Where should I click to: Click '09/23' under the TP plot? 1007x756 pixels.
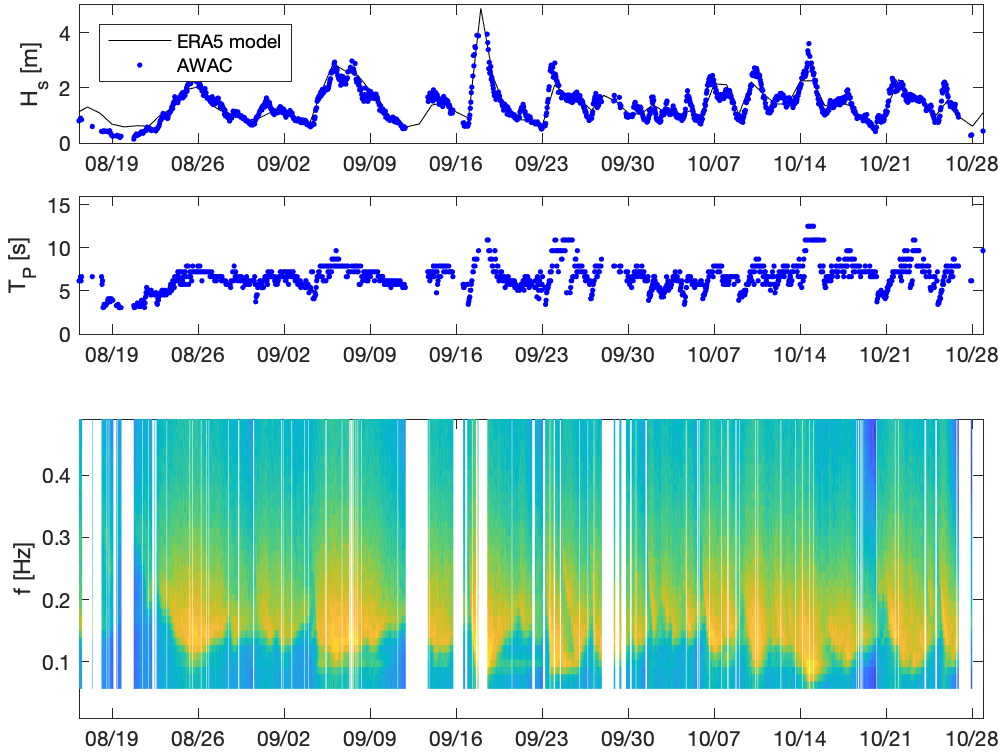542,355
